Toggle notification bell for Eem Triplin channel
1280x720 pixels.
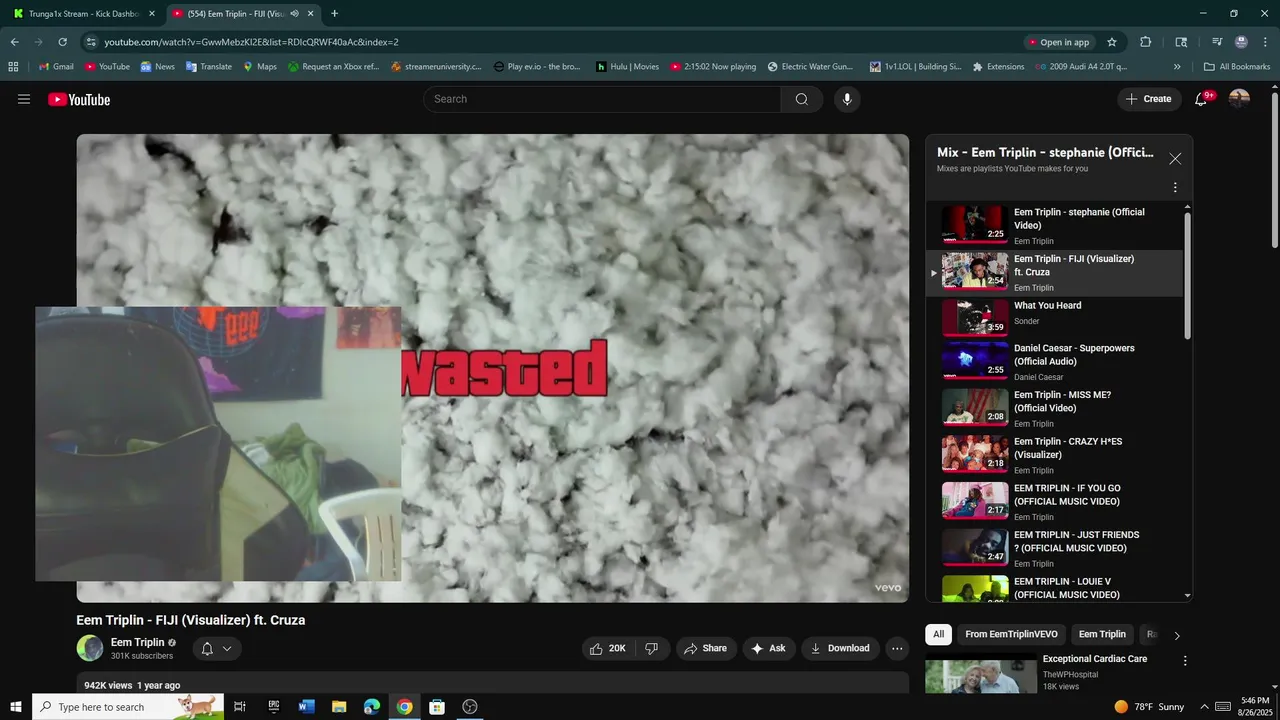(x=217, y=649)
